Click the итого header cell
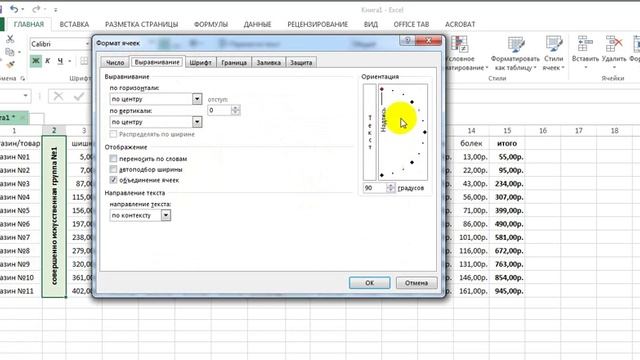The width and height of the screenshot is (640, 360). tap(507, 143)
